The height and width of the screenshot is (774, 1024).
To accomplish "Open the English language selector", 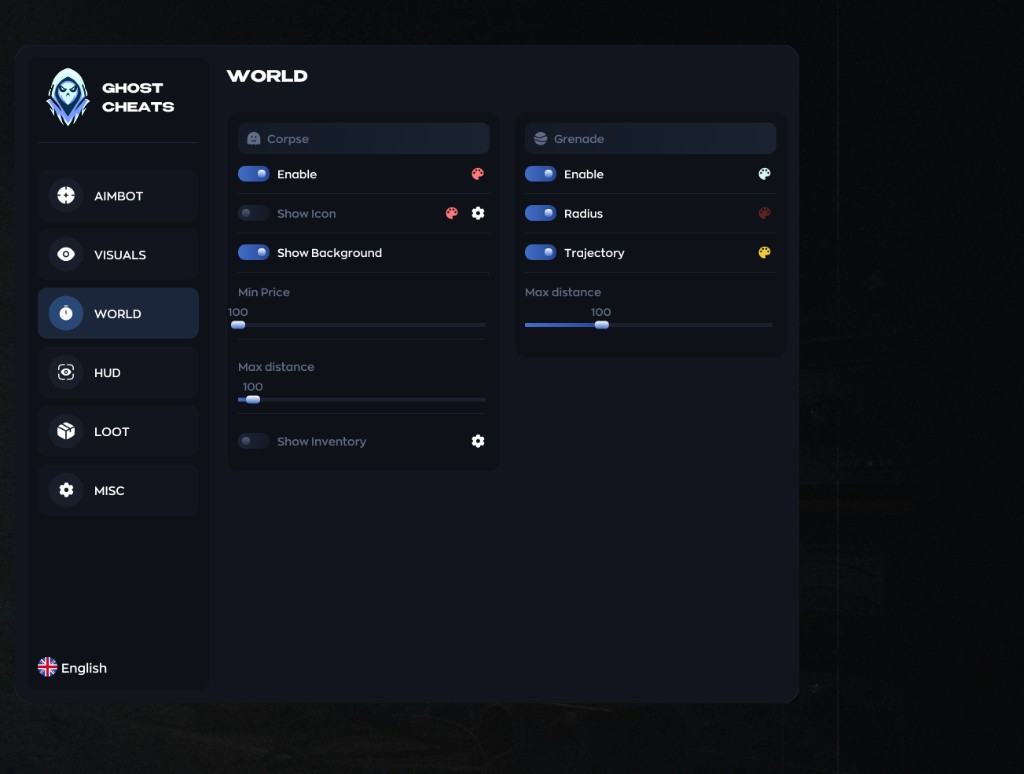I will click(x=72, y=668).
